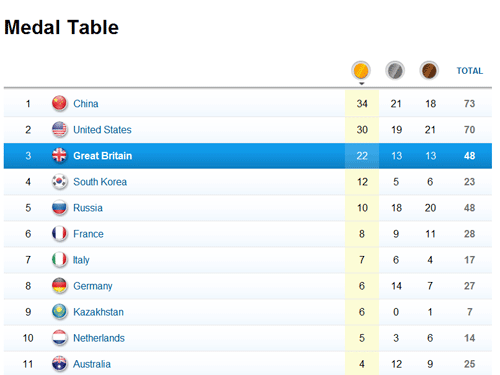The width and height of the screenshot is (500, 375).
Task: Open the France country link
Action: 88,234
